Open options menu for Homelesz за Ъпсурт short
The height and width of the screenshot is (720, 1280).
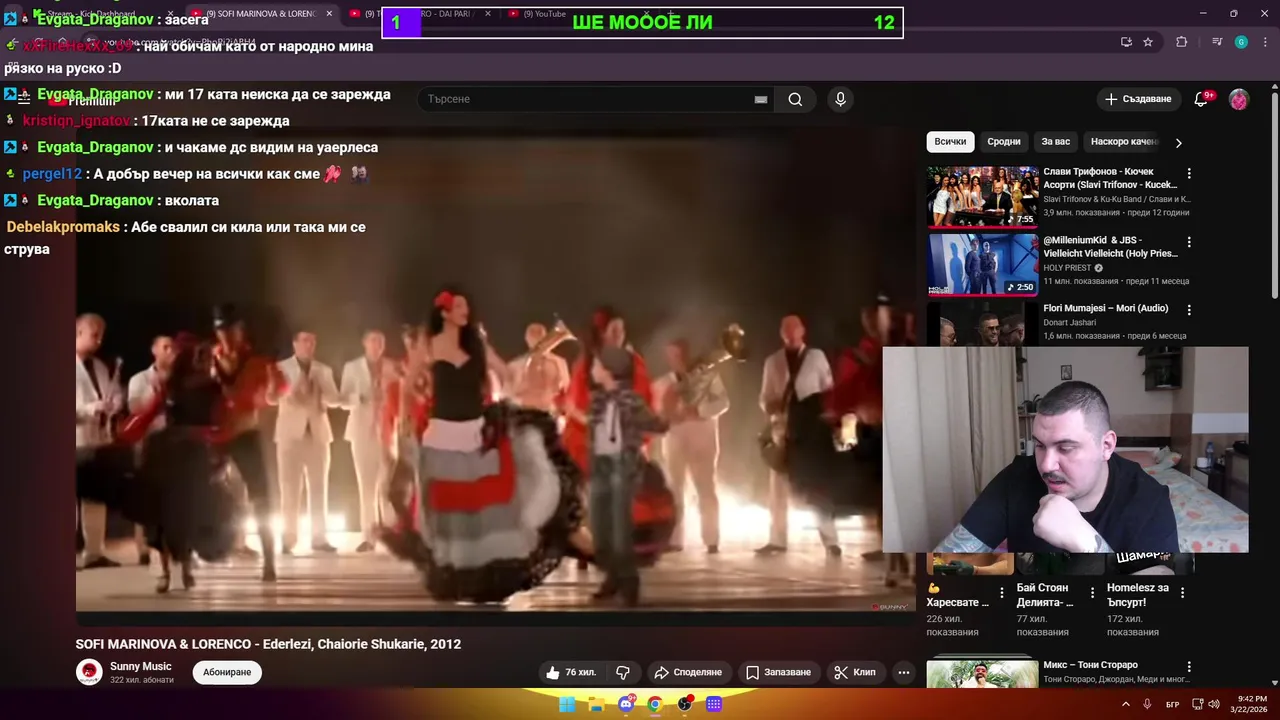click(1182, 593)
